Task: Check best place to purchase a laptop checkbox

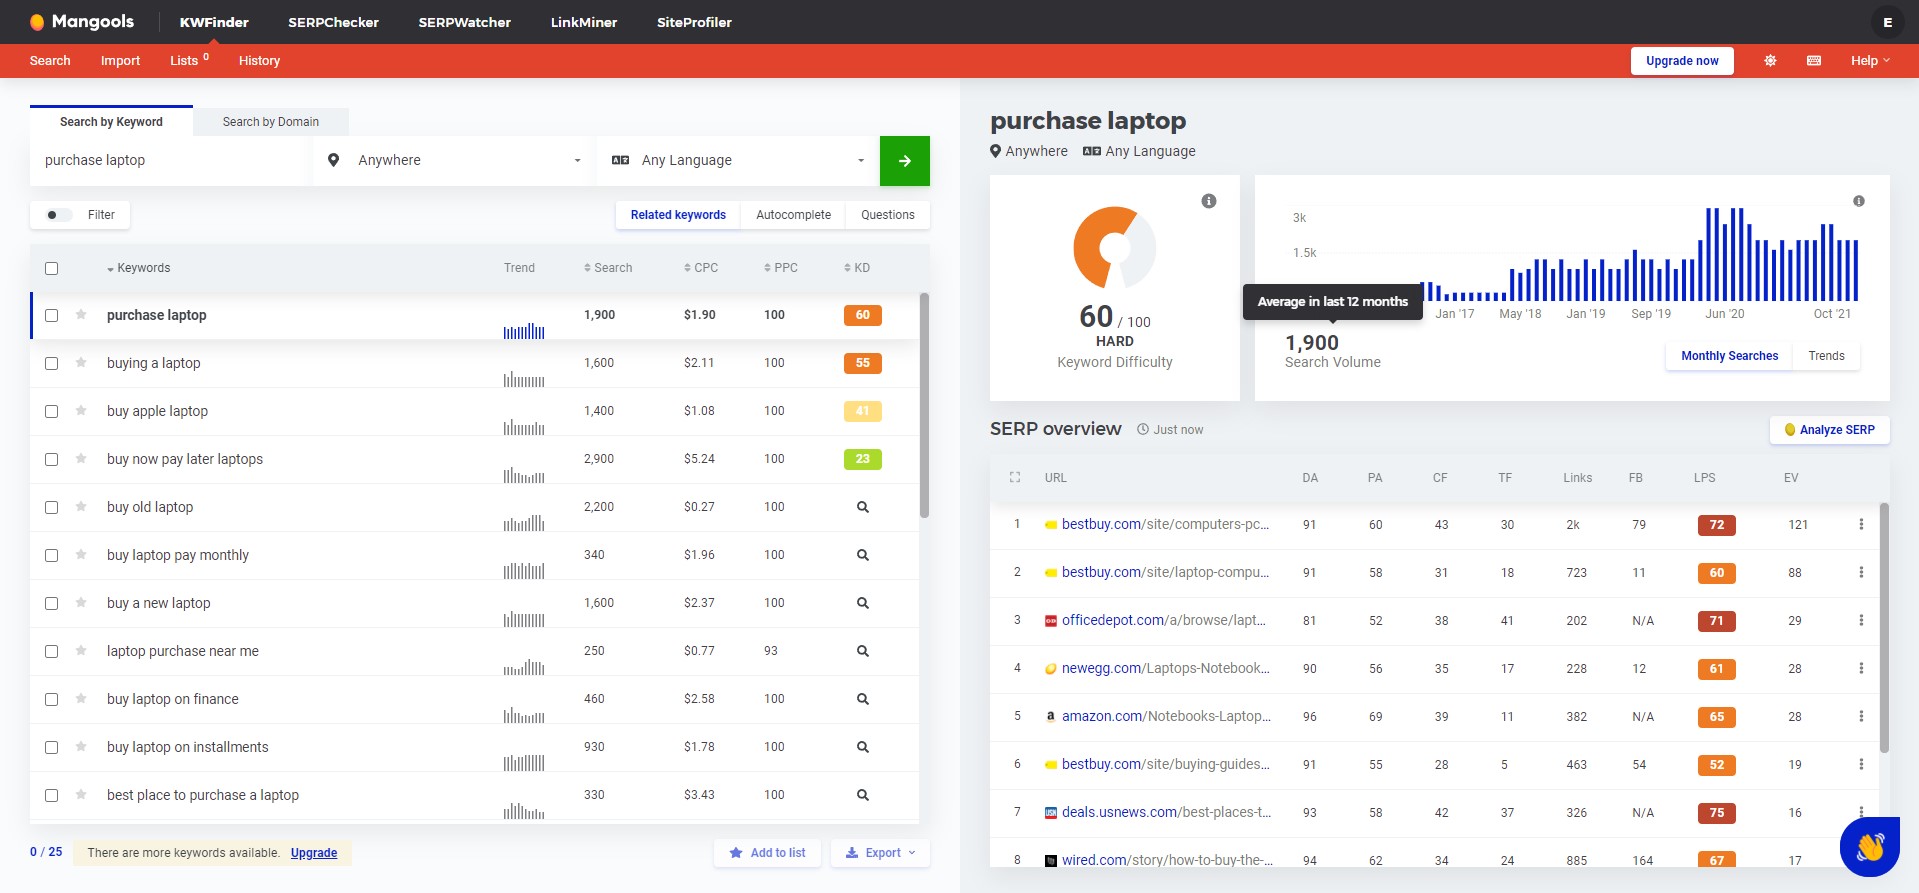Action: click(52, 795)
